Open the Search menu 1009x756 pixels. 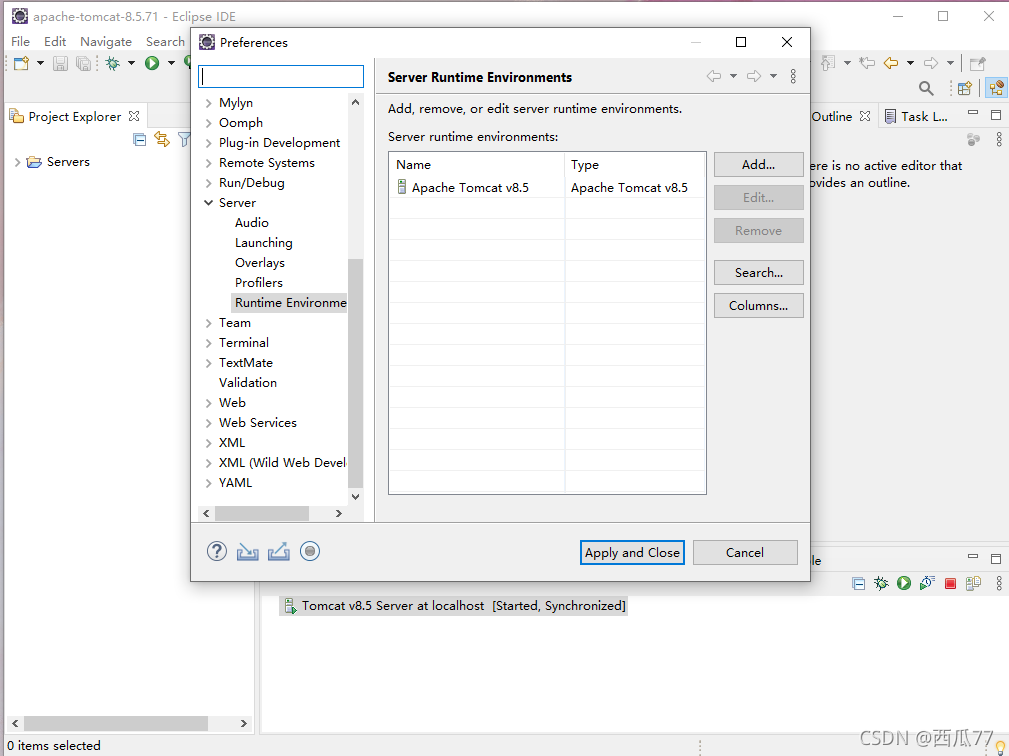click(165, 41)
